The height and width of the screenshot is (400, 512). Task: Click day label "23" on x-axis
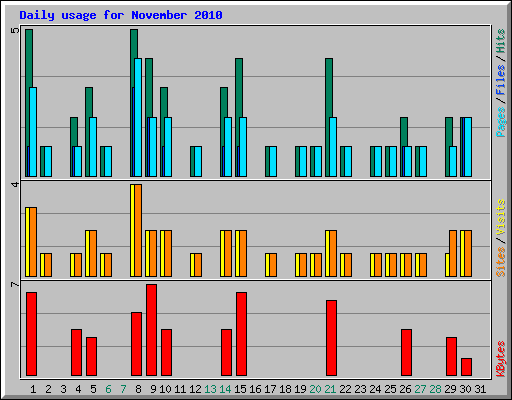coord(360,389)
